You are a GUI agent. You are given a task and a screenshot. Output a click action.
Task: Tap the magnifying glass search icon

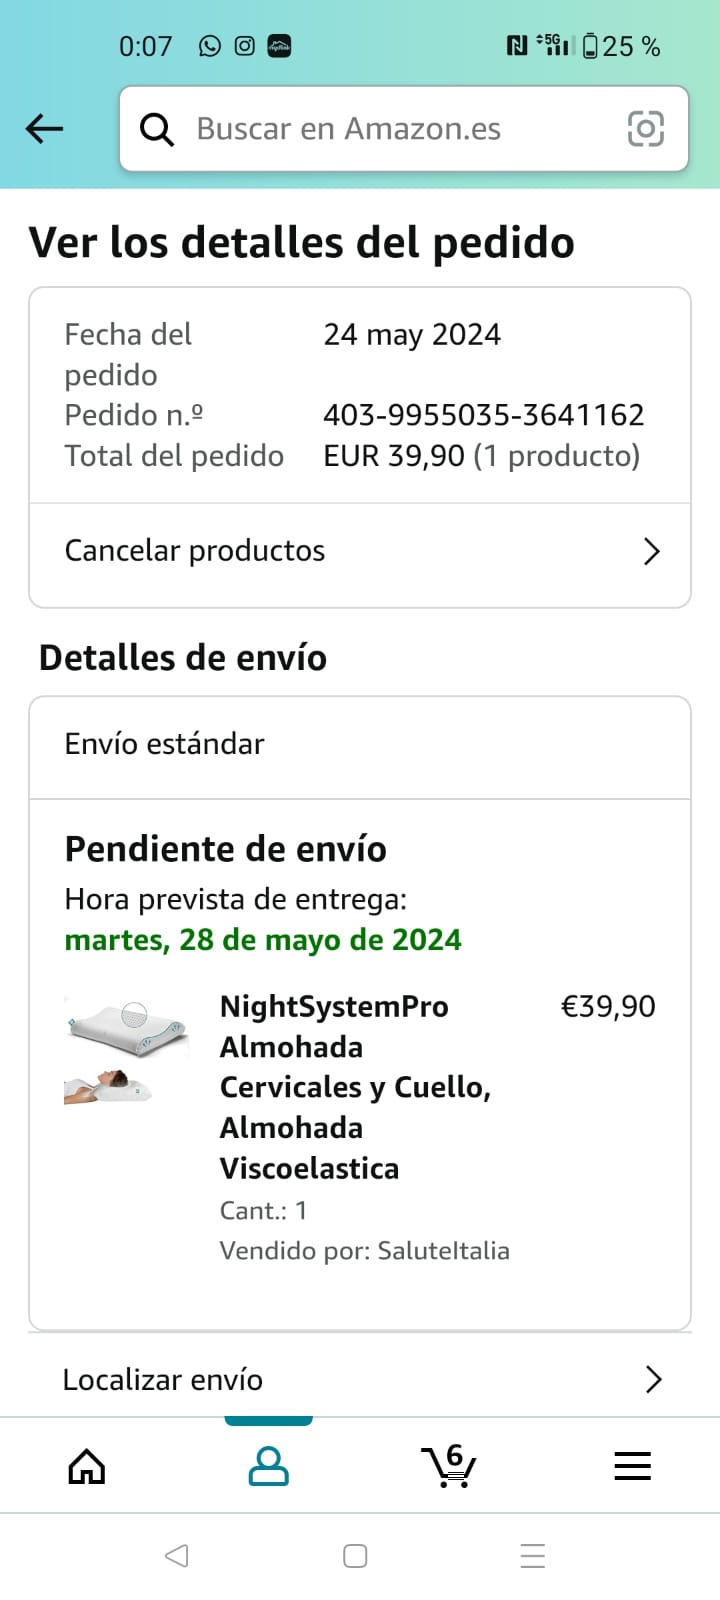157,129
